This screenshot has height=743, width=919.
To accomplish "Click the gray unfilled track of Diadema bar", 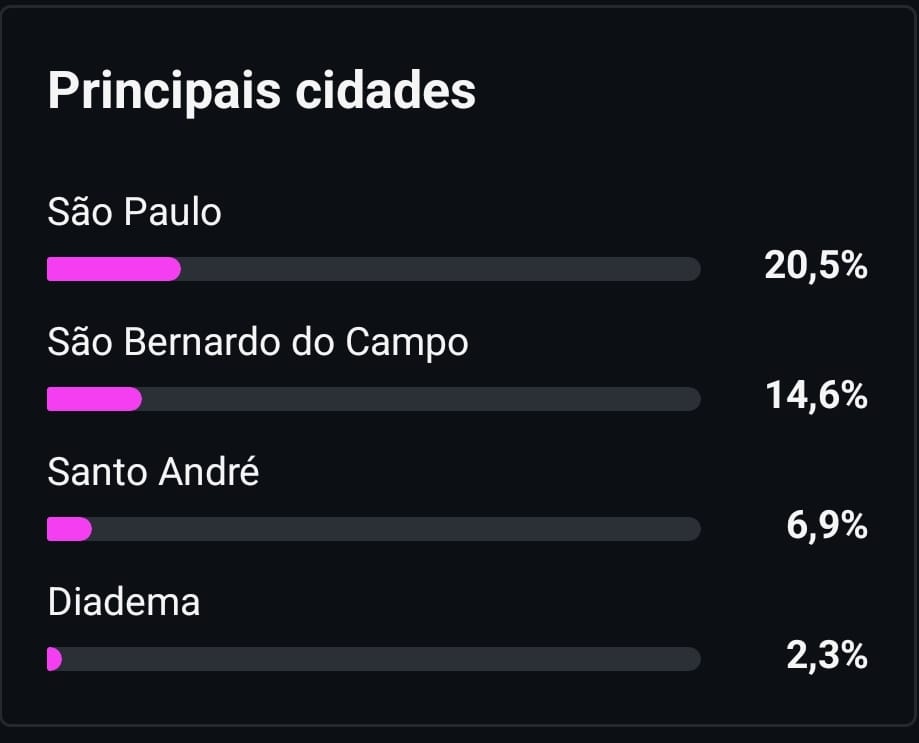I will 380,659.
